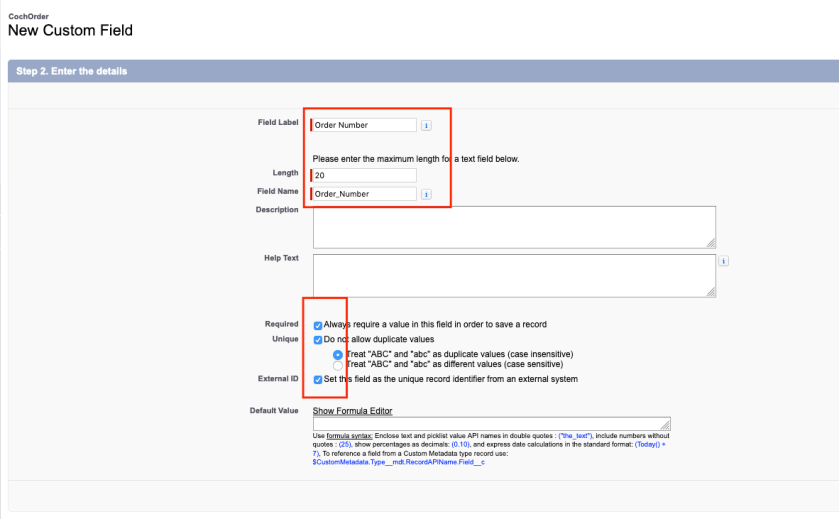The width and height of the screenshot is (839, 519).
Task: Click the Step 2 Enter the details header
Action: click(x=72, y=71)
